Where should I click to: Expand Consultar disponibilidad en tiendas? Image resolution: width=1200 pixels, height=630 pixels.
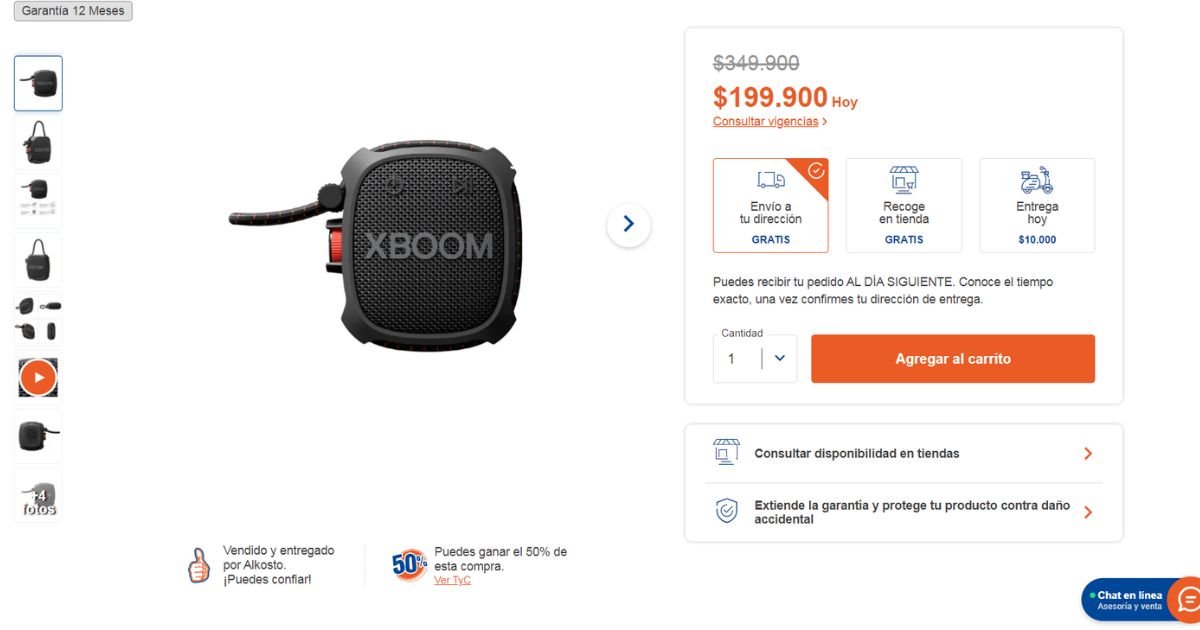[903, 453]
